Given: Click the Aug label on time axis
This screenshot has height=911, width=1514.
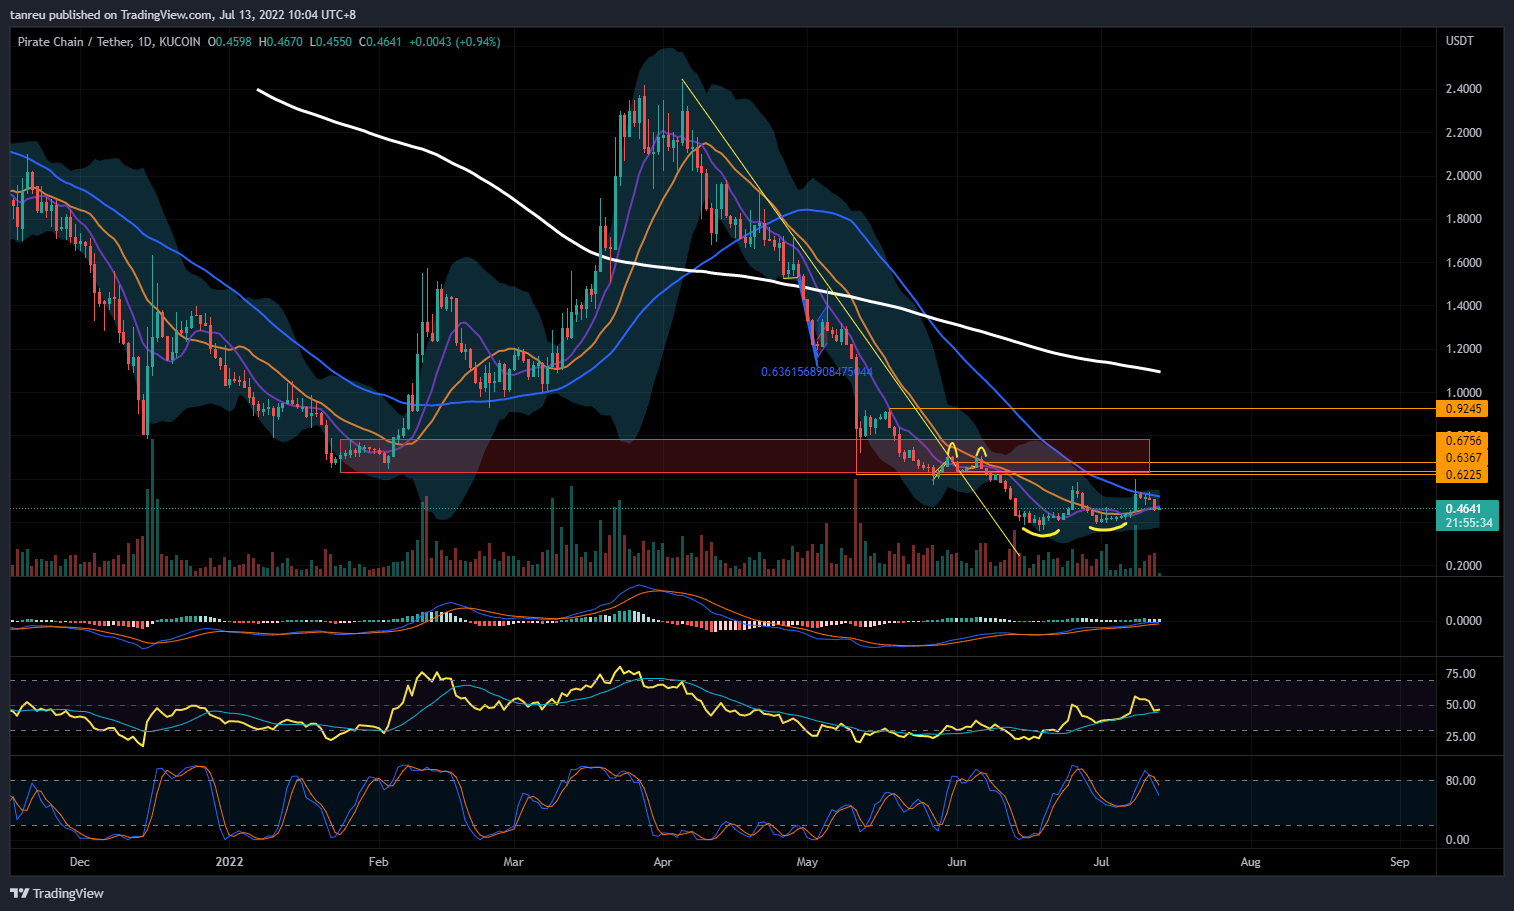Looking at the screenshot, I should click(1250, 862).
